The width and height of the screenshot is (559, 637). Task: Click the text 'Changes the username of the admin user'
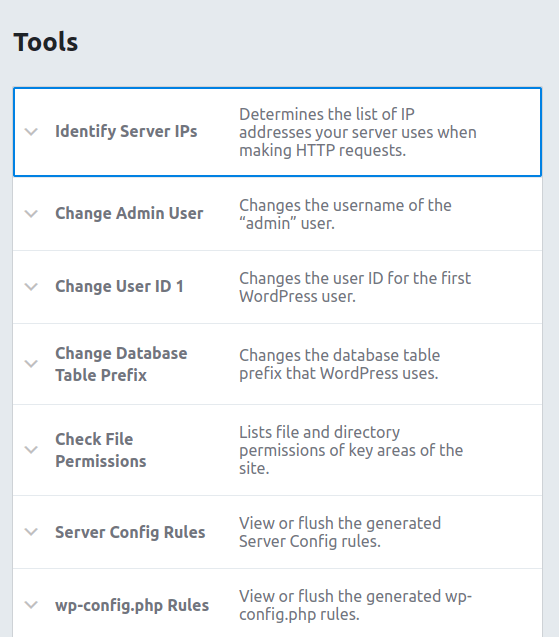[345, 214]
